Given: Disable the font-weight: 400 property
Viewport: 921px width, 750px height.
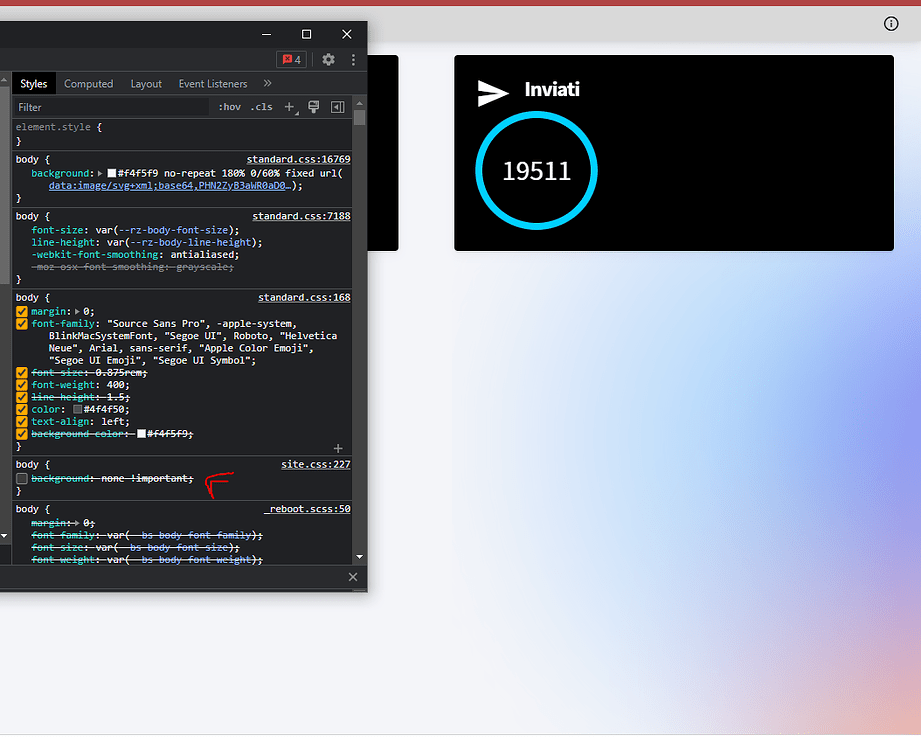Looking at the screenshot, I should coord(21,385).
